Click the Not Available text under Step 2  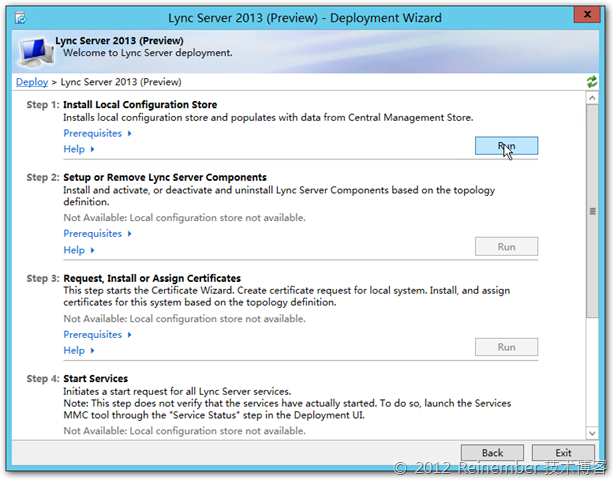click(x=184, y=218)
